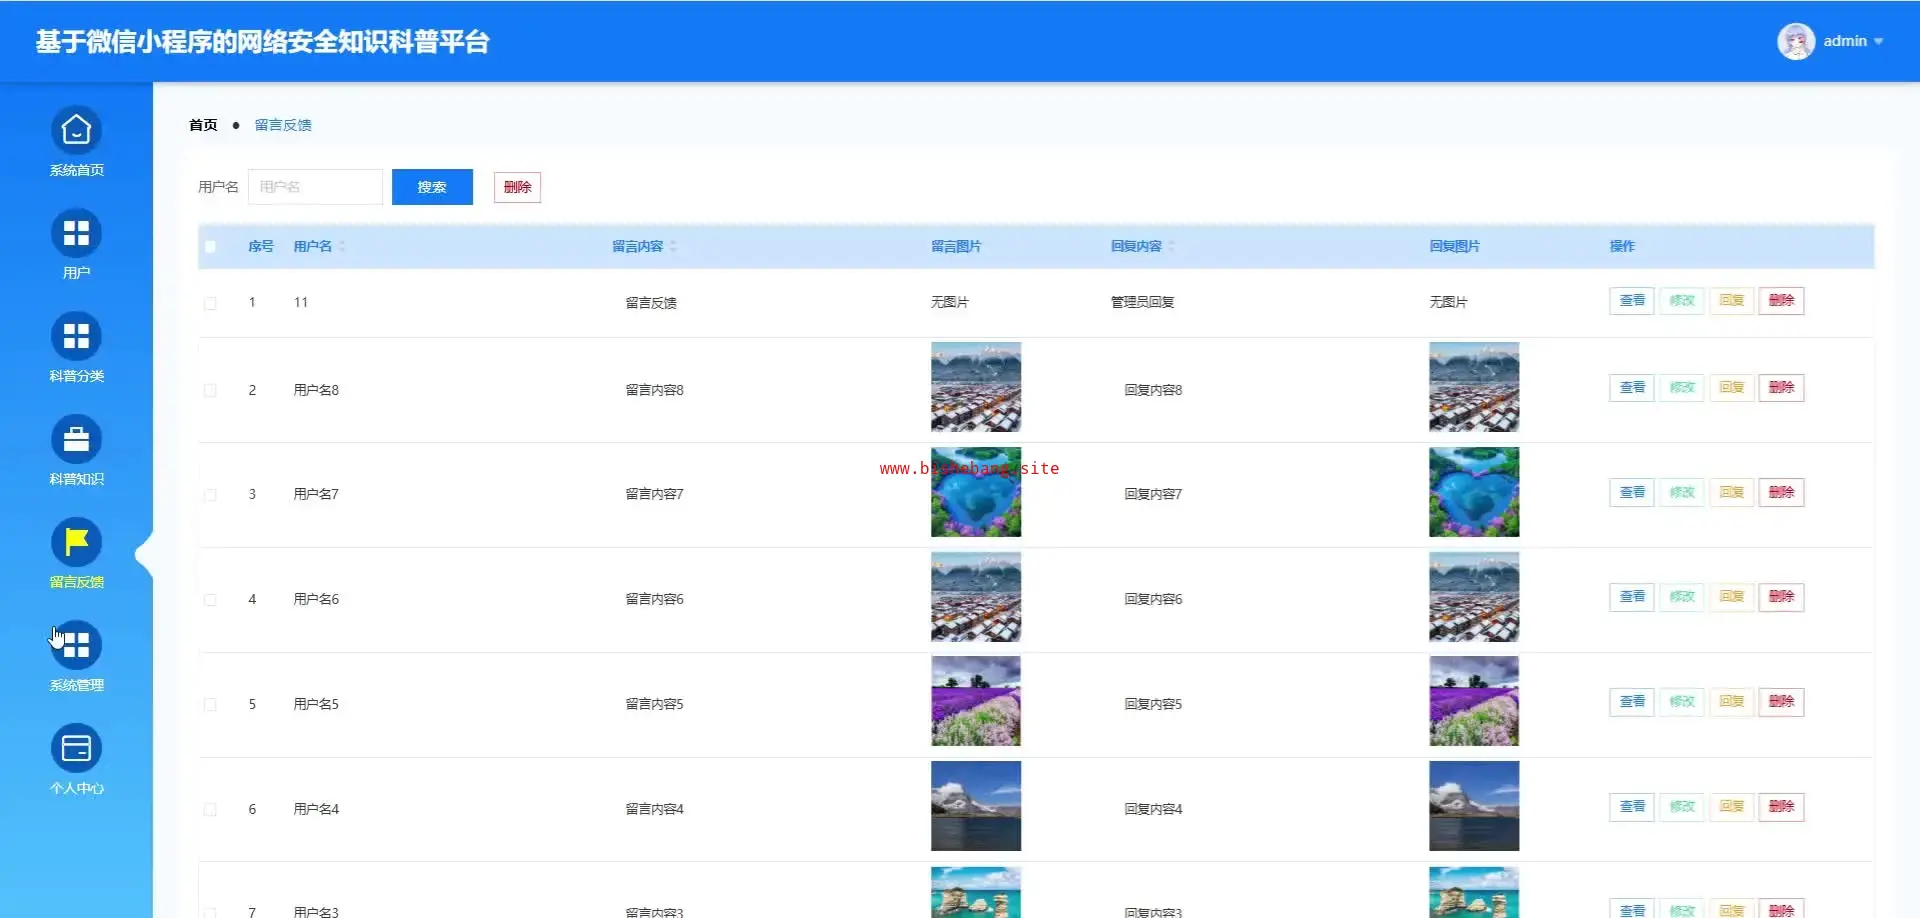Expand the admin account dropdown arrow
Screen dimensions: 1920x918
click(1878, 42)
